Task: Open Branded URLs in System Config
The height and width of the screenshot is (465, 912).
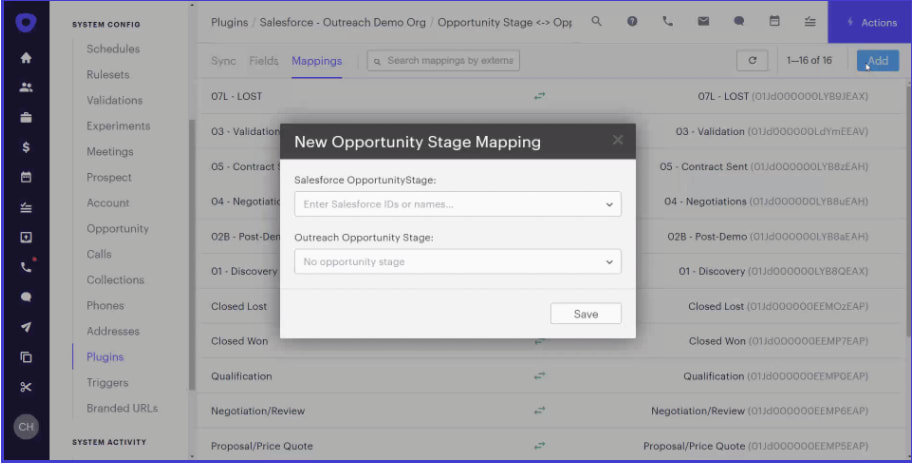Action: [x=122, y=408]
